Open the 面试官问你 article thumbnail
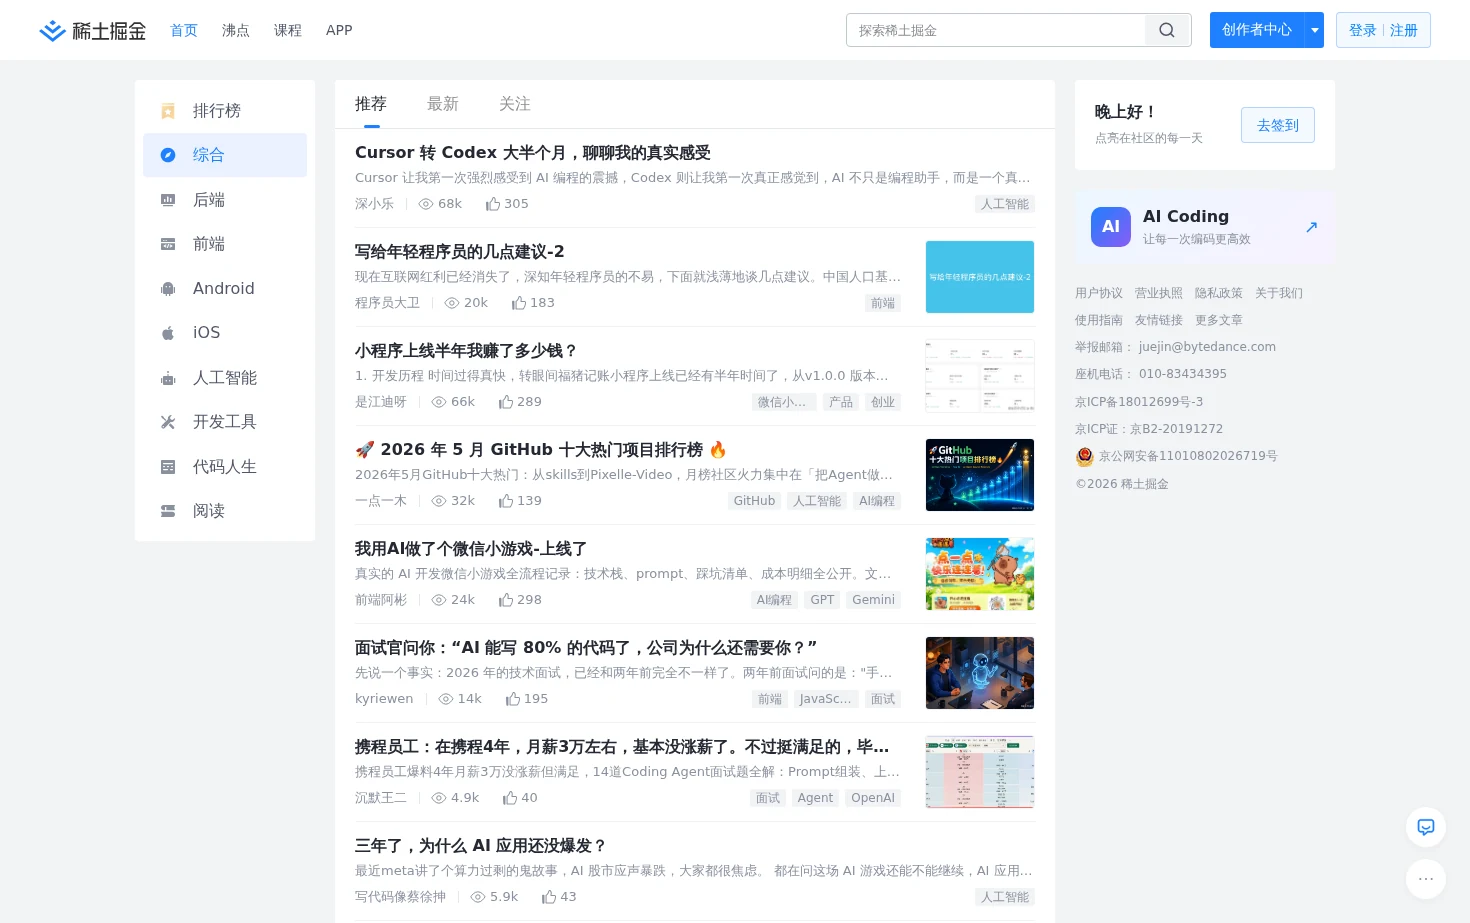Viewport: 1470px width, 923px height. tap(980, 673)
